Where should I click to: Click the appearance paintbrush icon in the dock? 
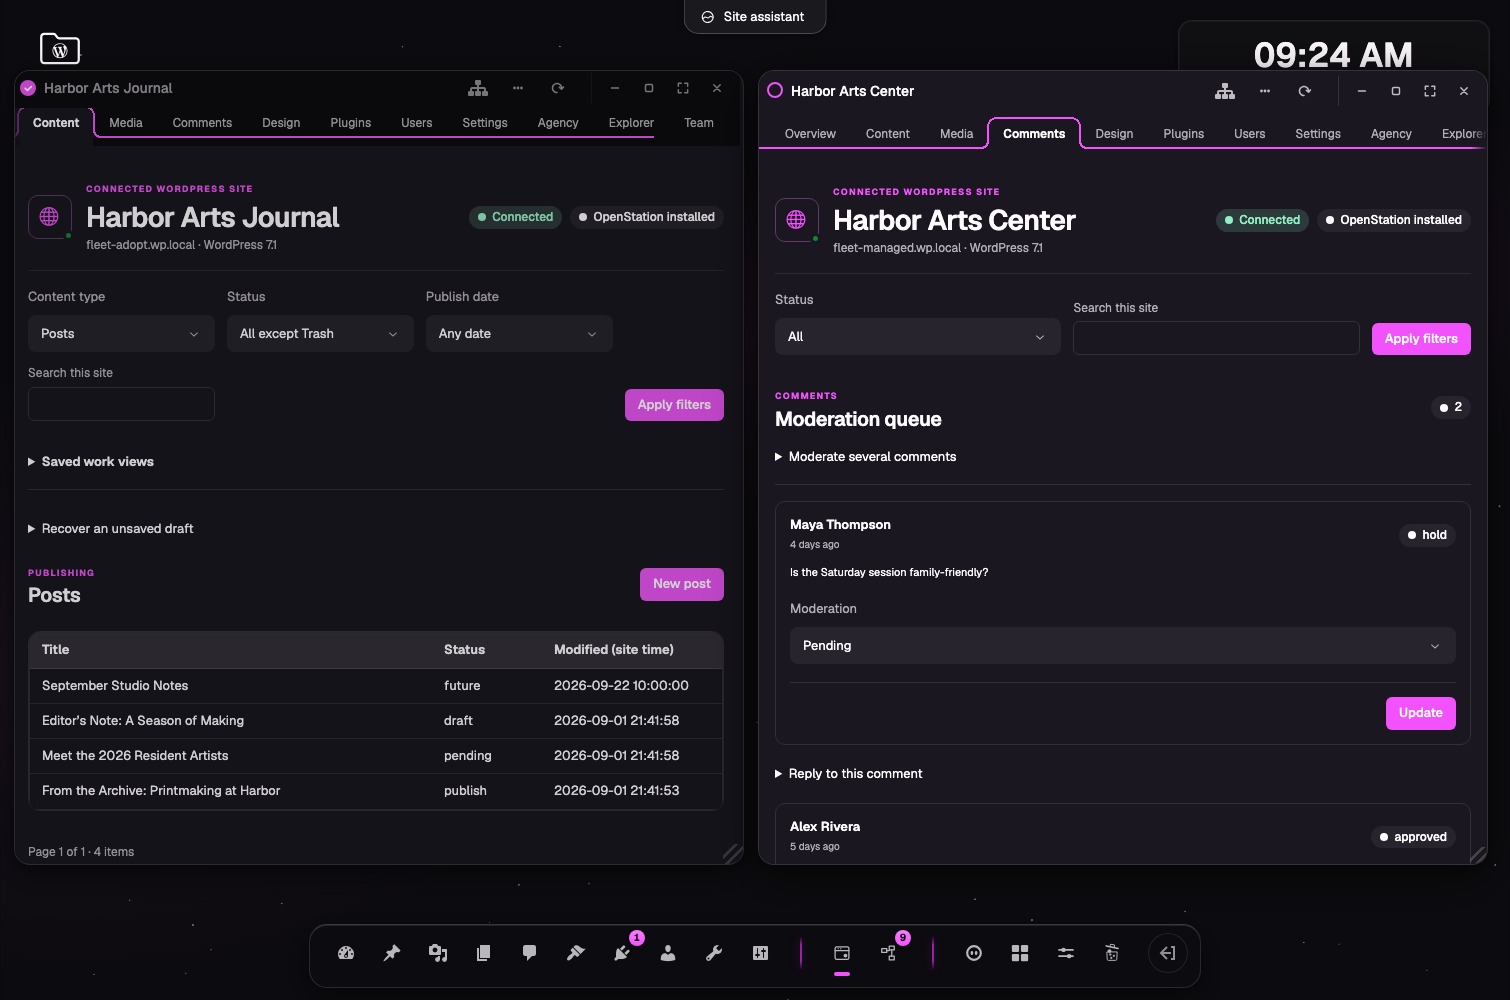click(576, 953)
